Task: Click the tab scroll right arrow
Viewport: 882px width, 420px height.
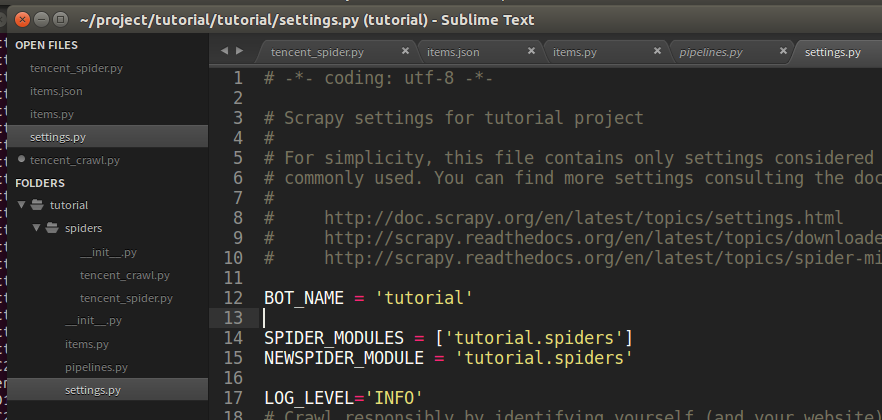Action: pyautogui.click(x=239, y=51)
